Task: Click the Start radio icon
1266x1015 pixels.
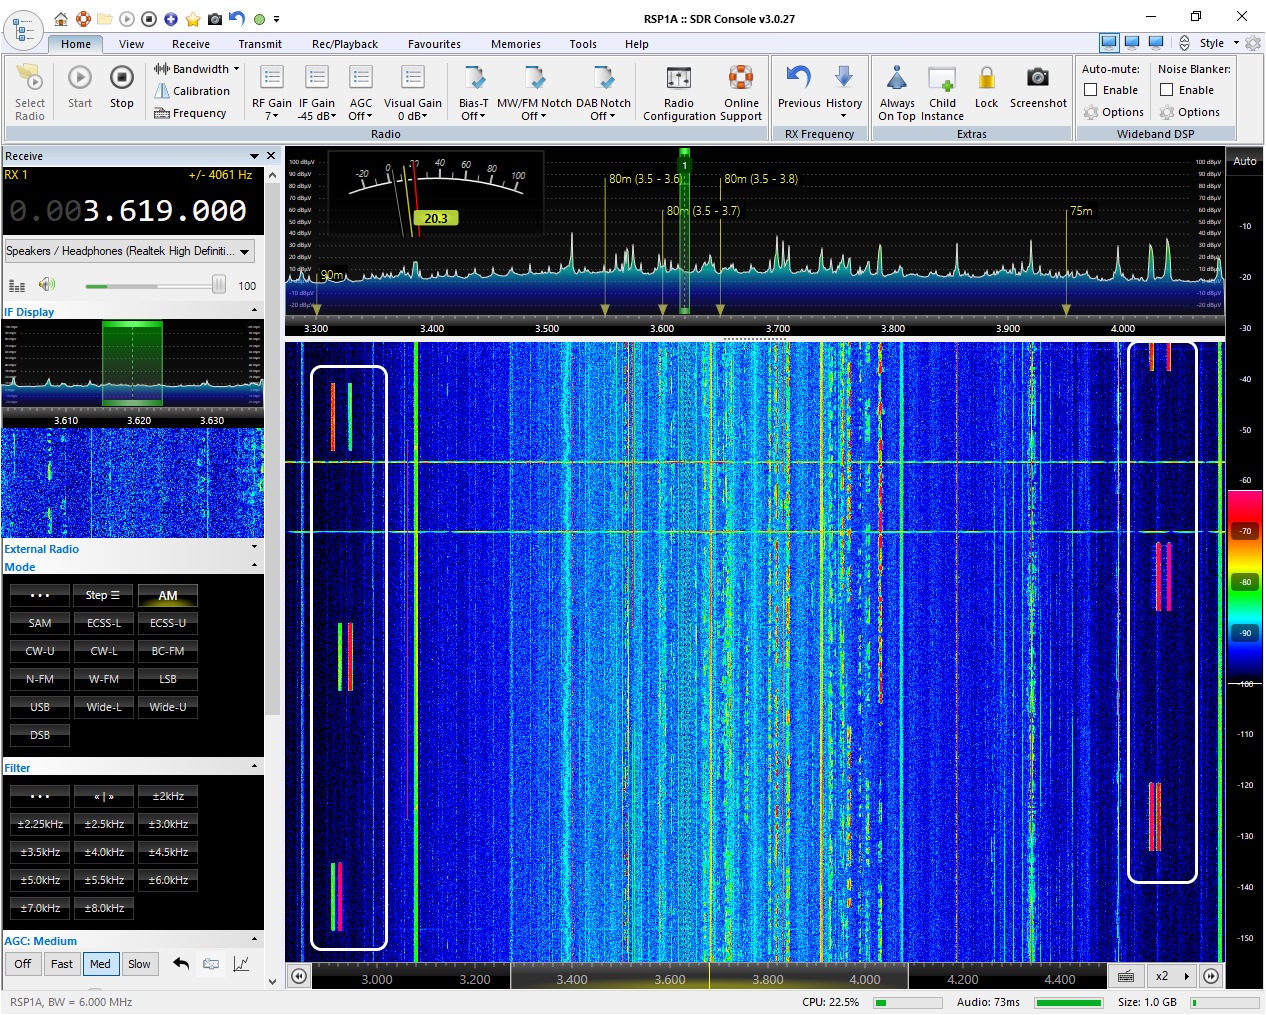Action: coord(80,79)
